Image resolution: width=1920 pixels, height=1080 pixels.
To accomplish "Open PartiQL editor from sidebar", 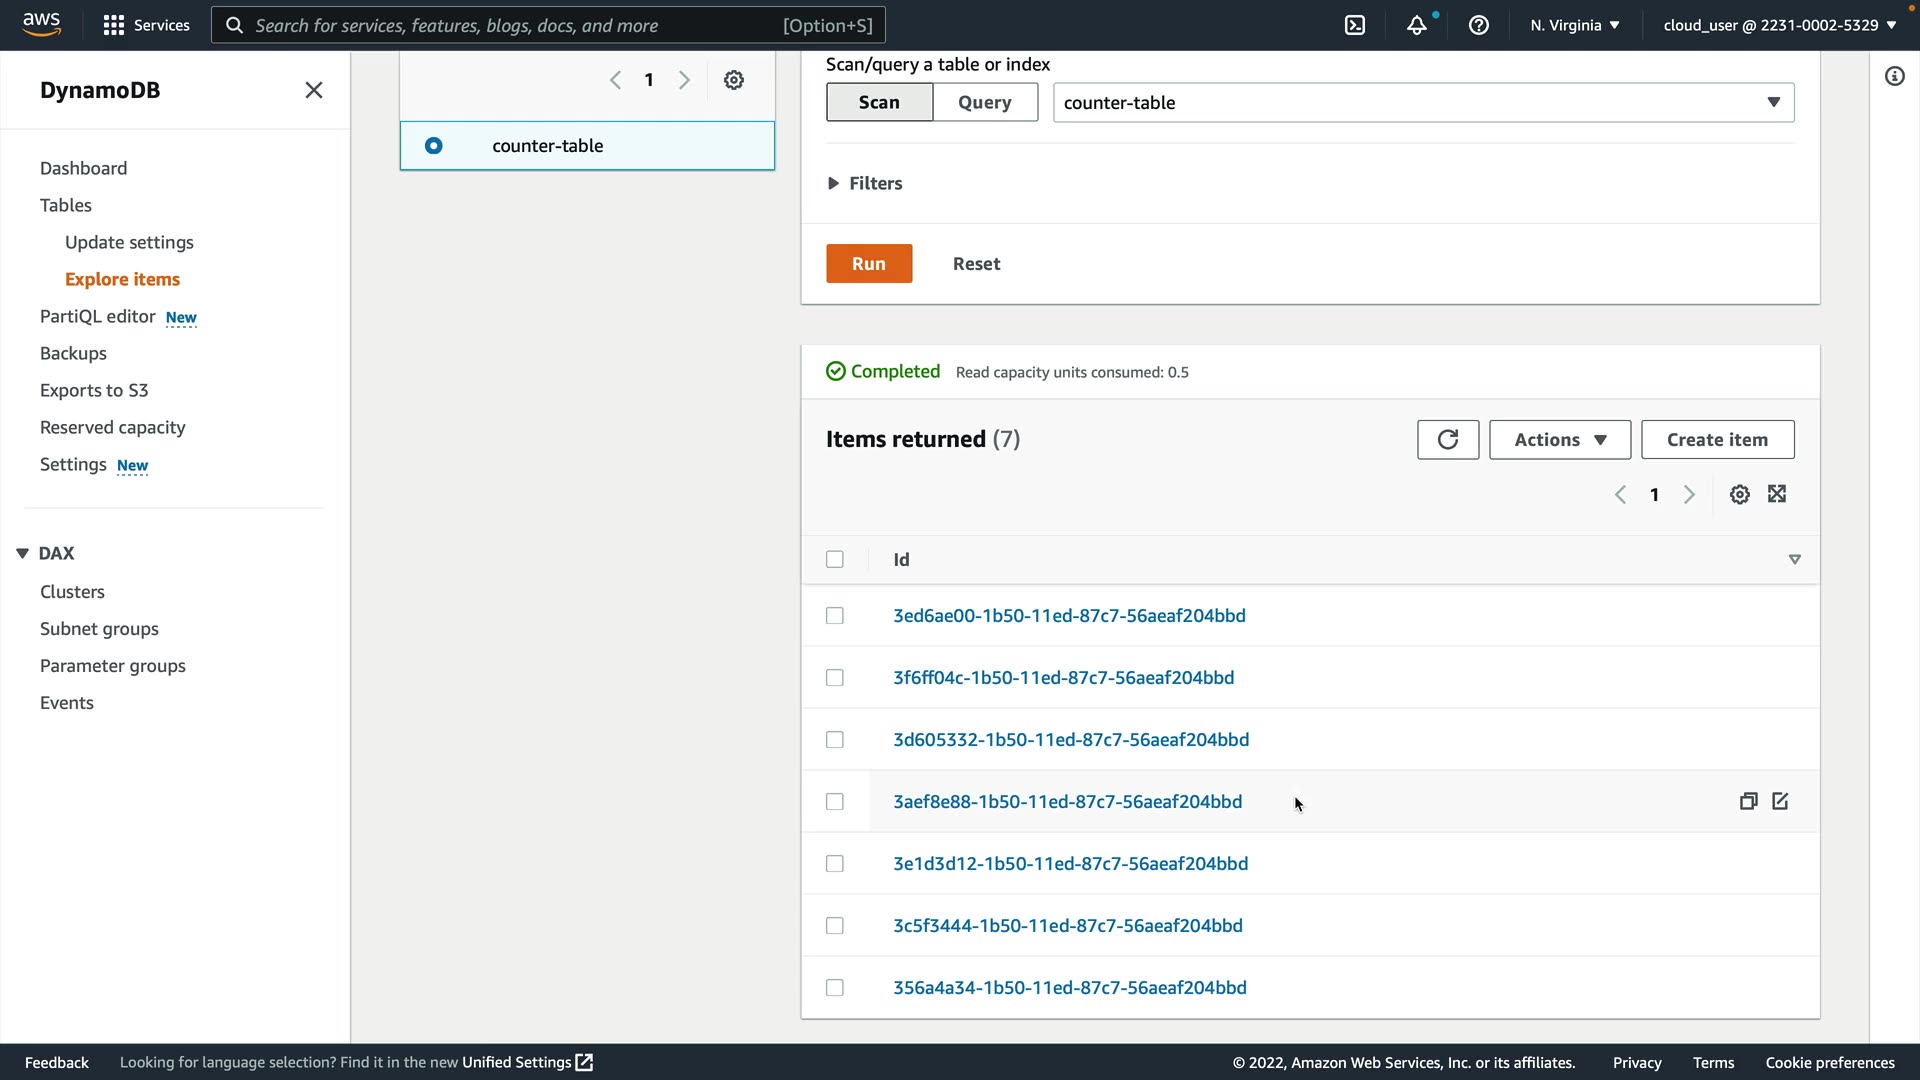I will [98, 317].
